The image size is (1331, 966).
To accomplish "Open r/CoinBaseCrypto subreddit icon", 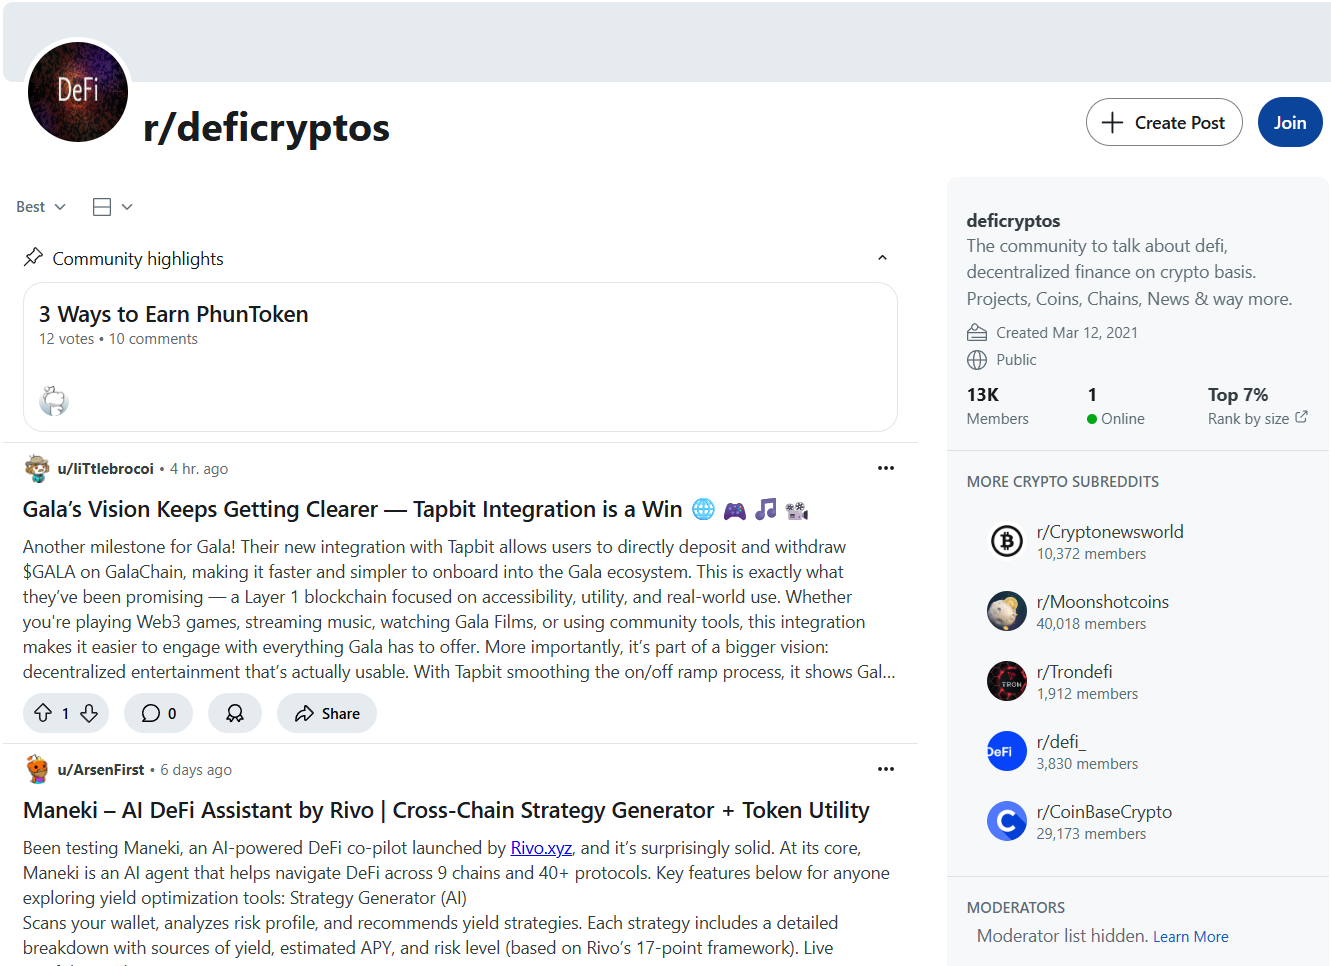I will (x=1007, y=821).
